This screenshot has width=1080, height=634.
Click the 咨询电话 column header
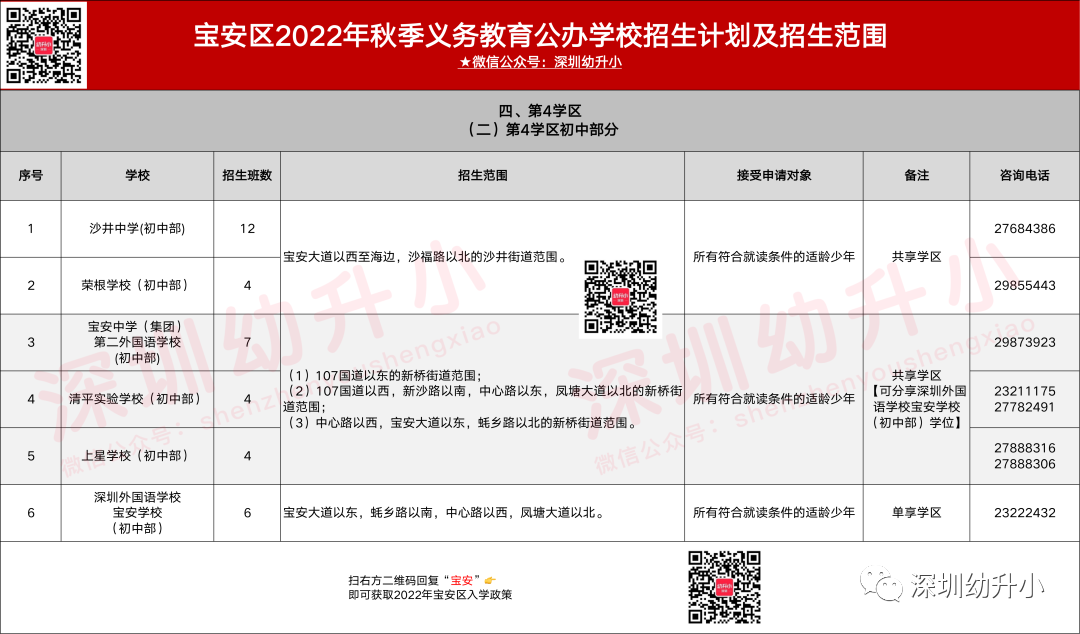(x=1024, y=176)
